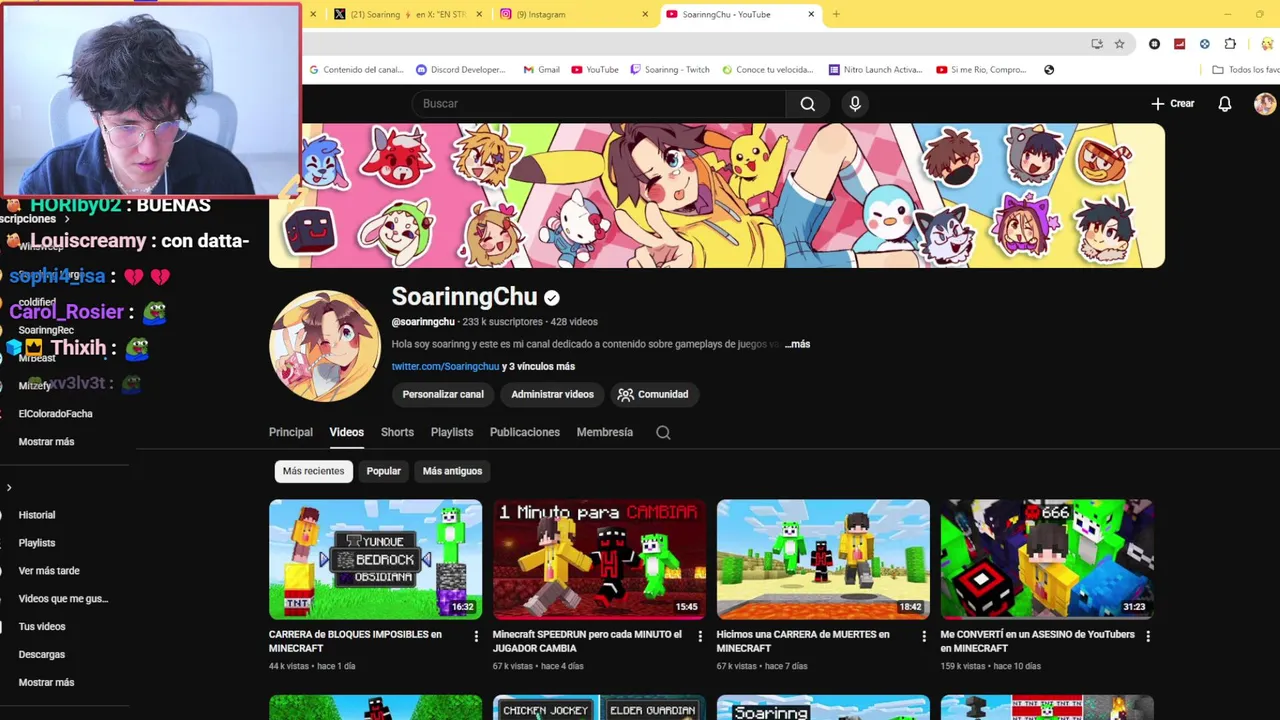Open options for Minecraft SPEEDRUN video

(x=700, y=636)
